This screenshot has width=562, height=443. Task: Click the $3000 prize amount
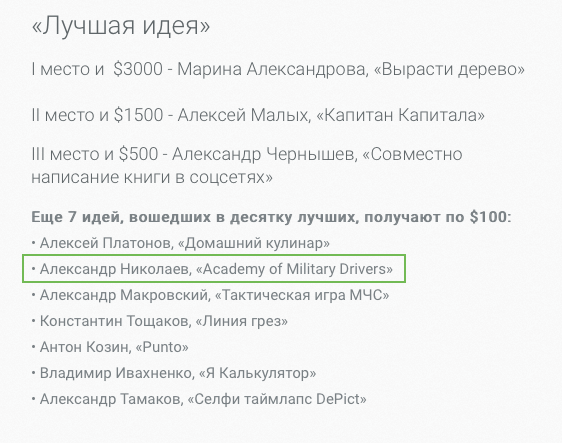[x=138, y=70]
